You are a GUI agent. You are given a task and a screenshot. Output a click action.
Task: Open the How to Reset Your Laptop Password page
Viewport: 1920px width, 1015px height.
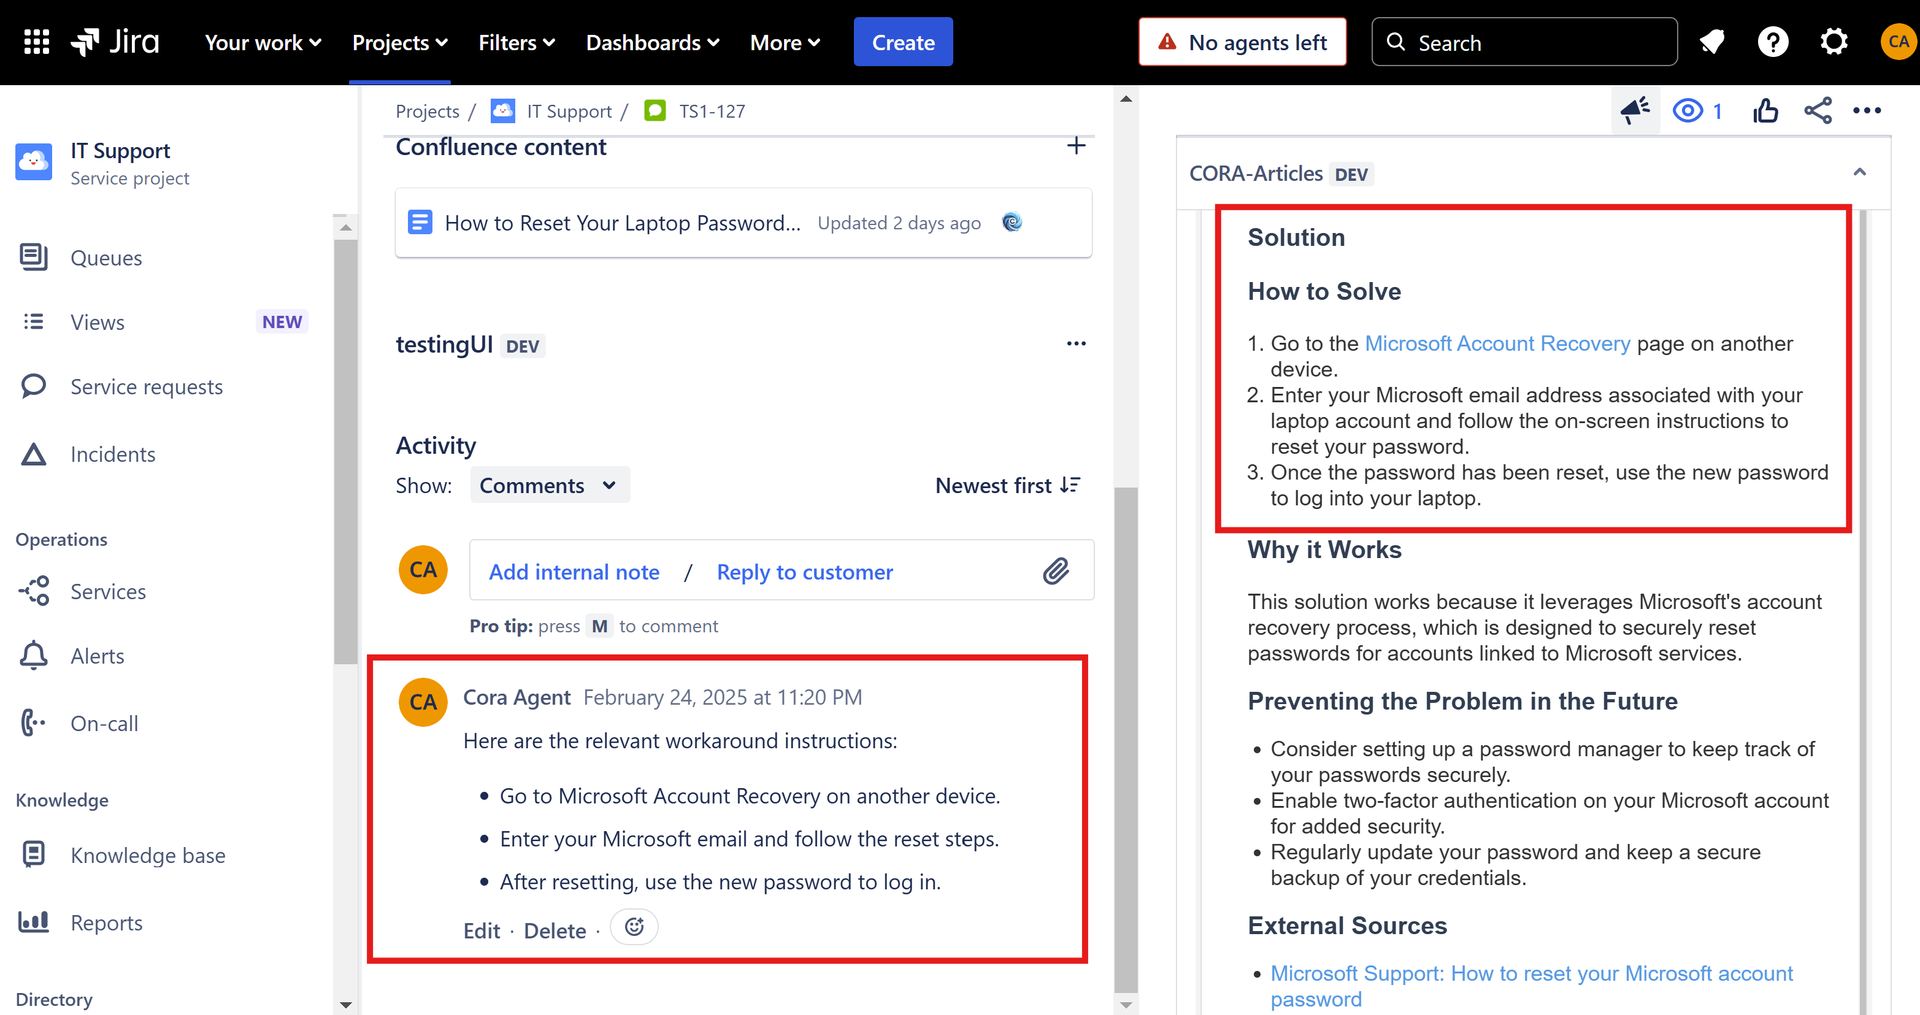coord(622,223)
